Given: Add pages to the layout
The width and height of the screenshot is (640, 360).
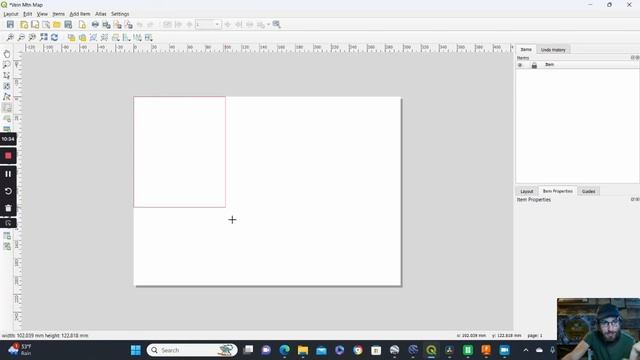Looking at the screenshot, I should pyautogui.click(x=82, y=24).
